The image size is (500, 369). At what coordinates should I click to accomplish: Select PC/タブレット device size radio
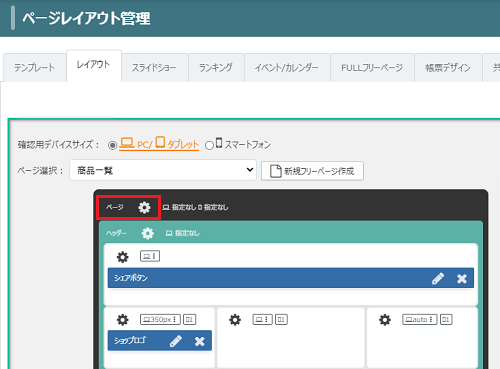point(112,145)
